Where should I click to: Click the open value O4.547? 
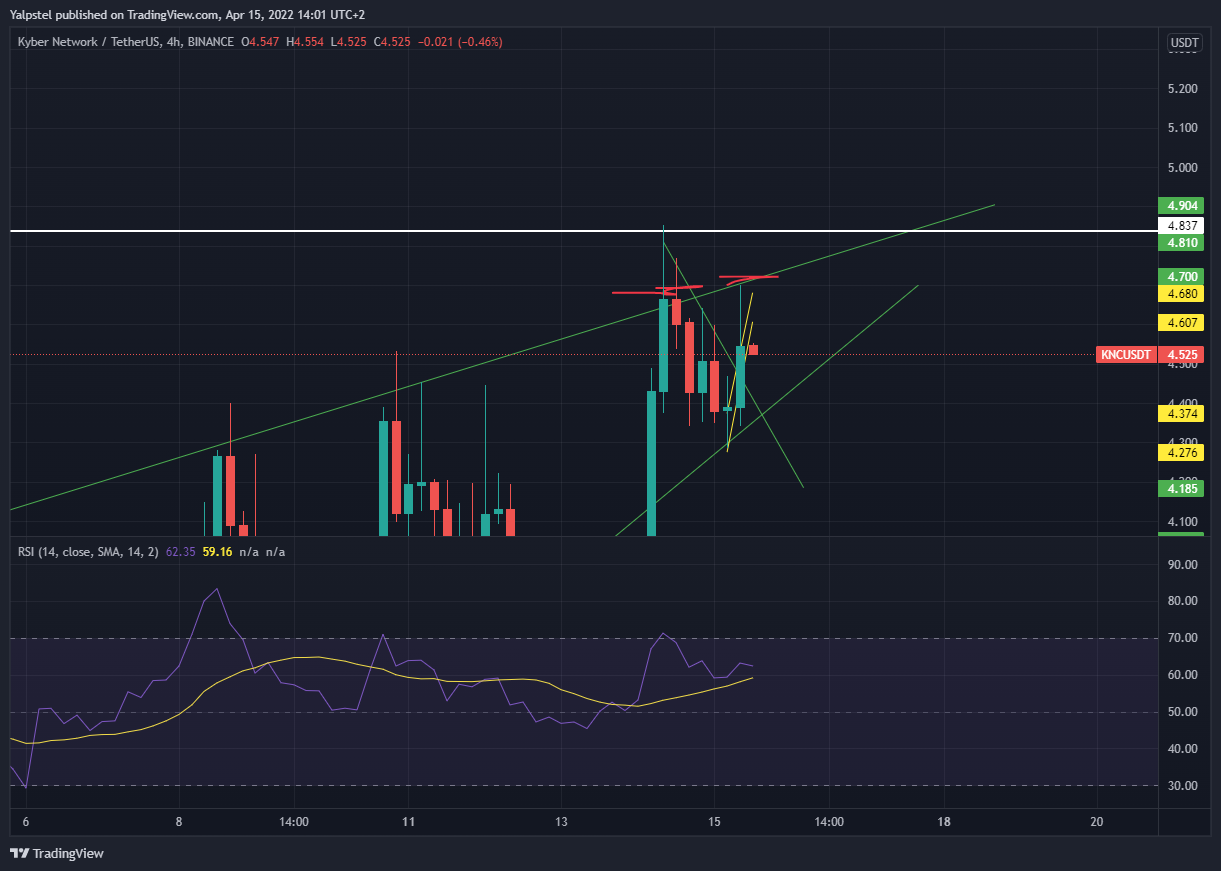(x=261, y=42)
